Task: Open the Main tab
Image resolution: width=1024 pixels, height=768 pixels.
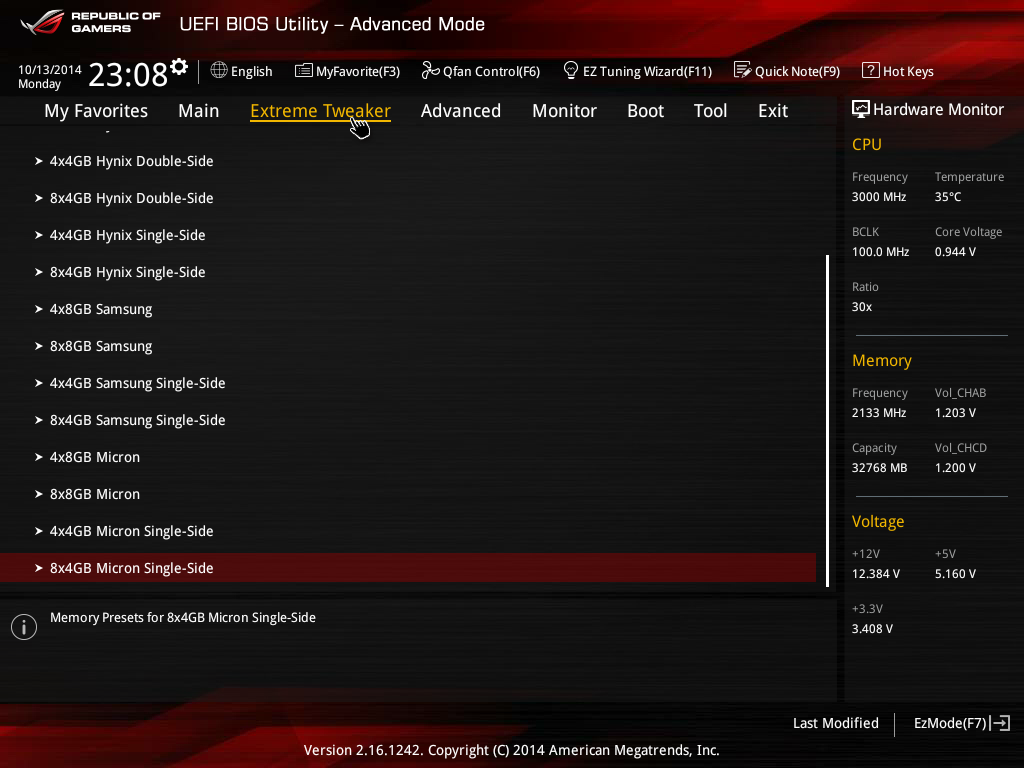Action: [x=199, y=111]
